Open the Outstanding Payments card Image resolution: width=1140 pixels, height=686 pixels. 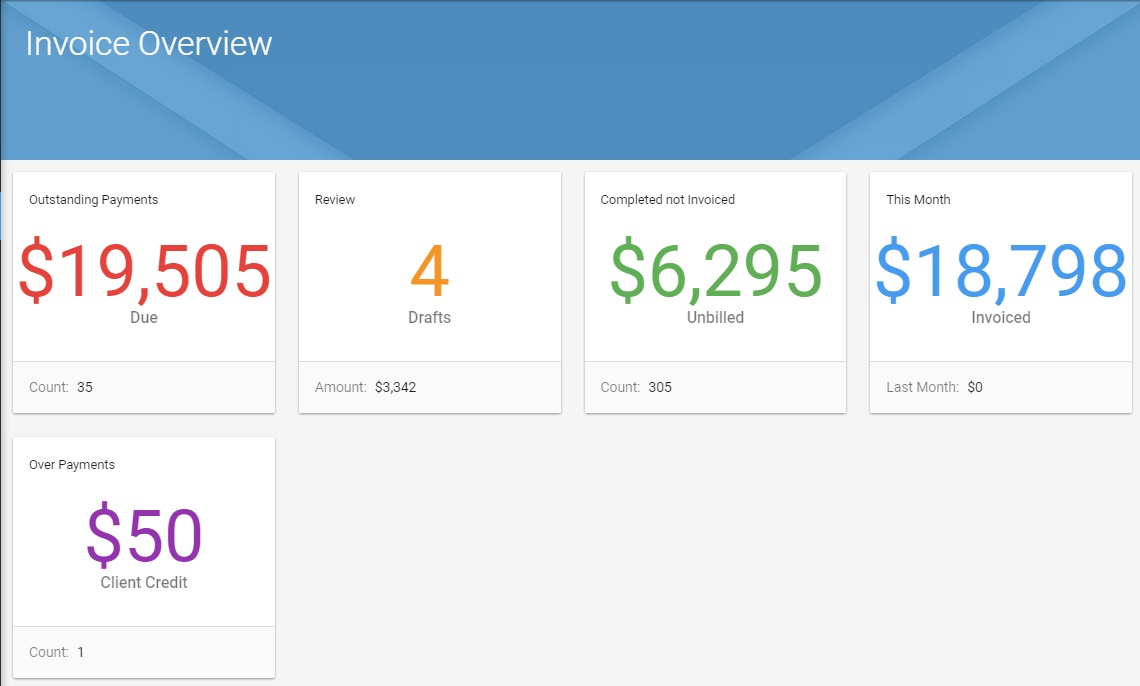click(144, 292)
